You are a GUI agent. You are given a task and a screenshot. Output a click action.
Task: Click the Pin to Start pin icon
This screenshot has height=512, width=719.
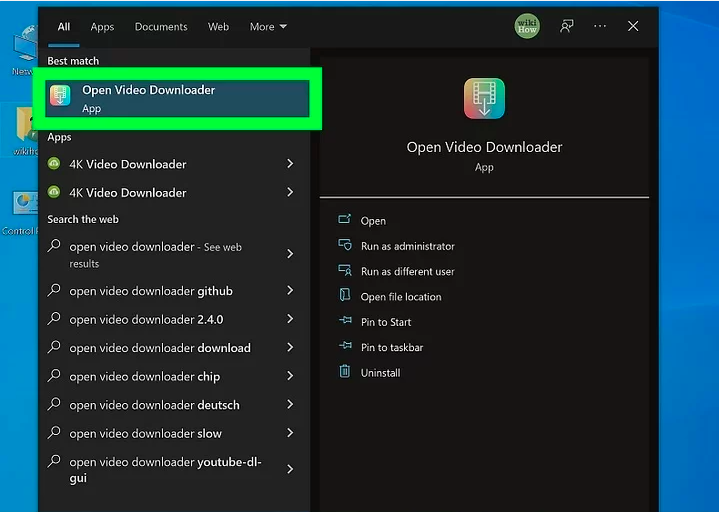pyautogui.click(x=345, y=320)
